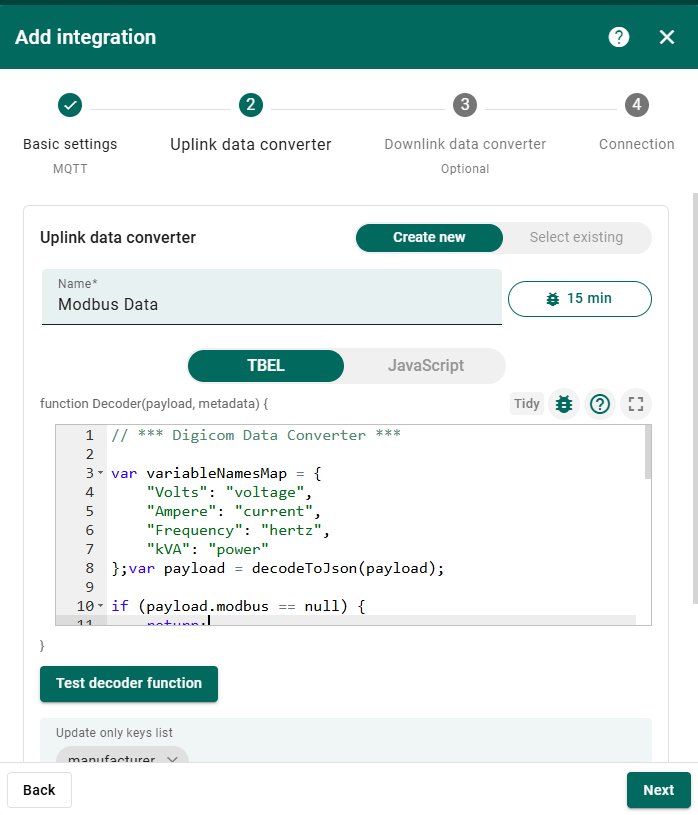Select the Uplink data converter step 2 circle
The image size is (698, 815).
click(x=250, y=105)
